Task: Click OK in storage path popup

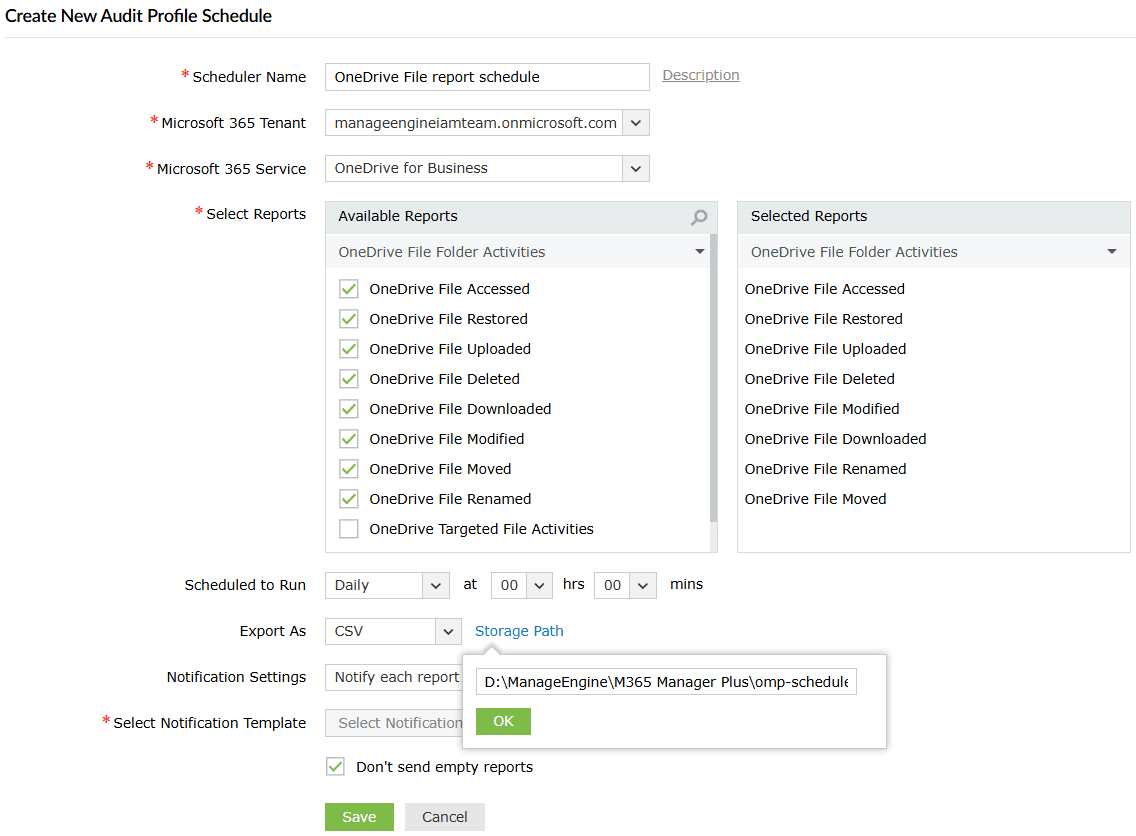Action: point(503,721)
